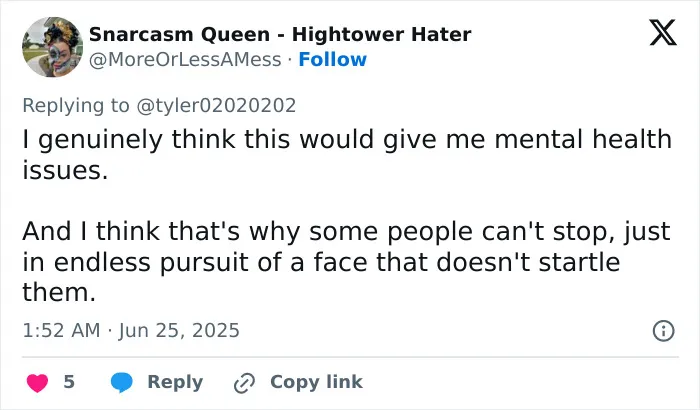700x410 pixels.
Task: Click the blue speech bubble reply icon
Action: 121,382
